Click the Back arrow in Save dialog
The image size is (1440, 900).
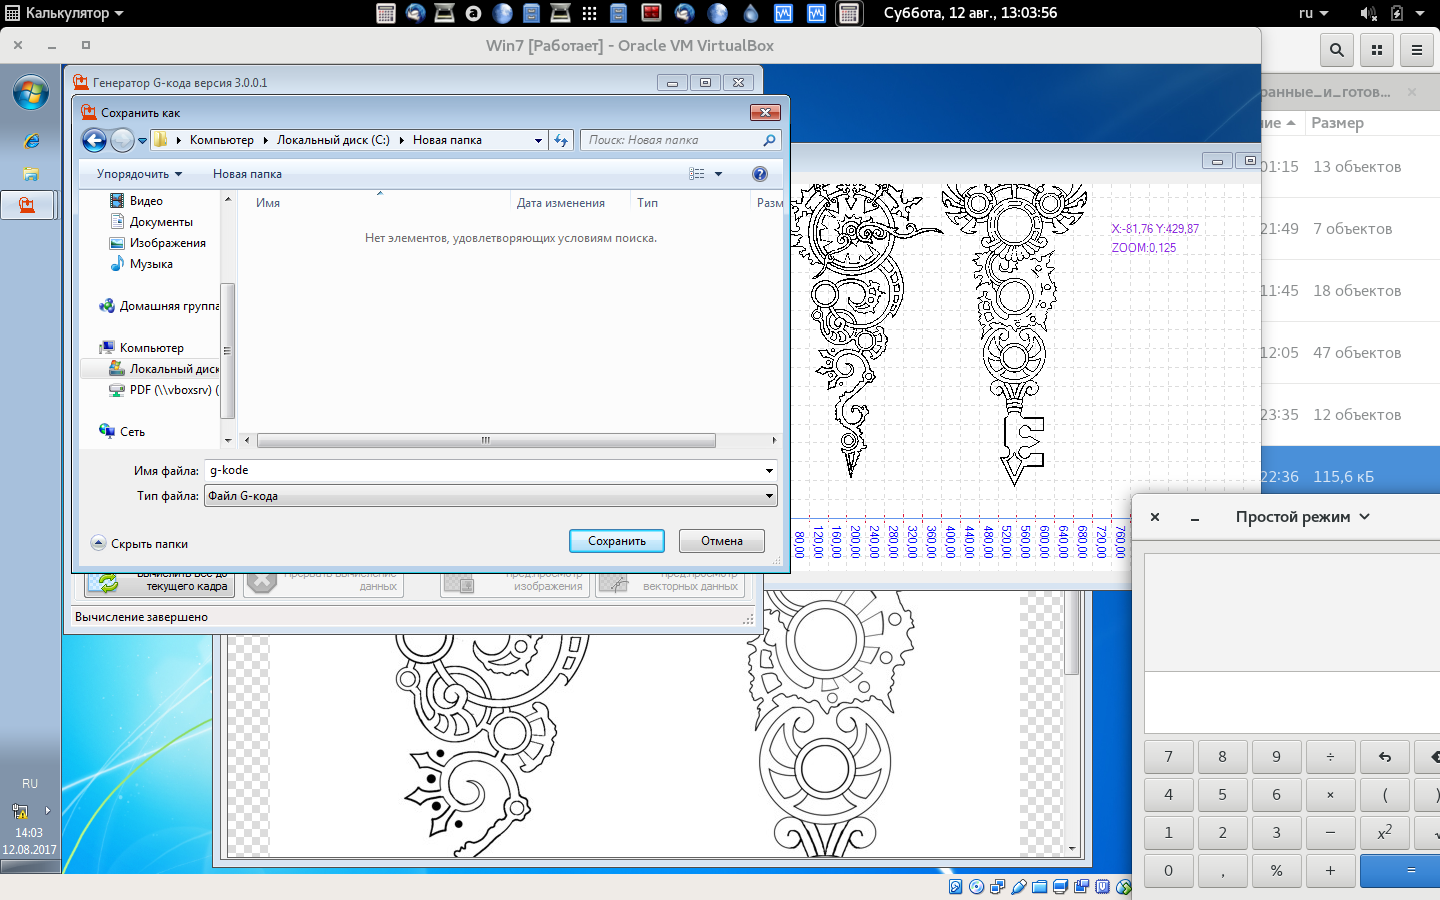click(94, 141)
